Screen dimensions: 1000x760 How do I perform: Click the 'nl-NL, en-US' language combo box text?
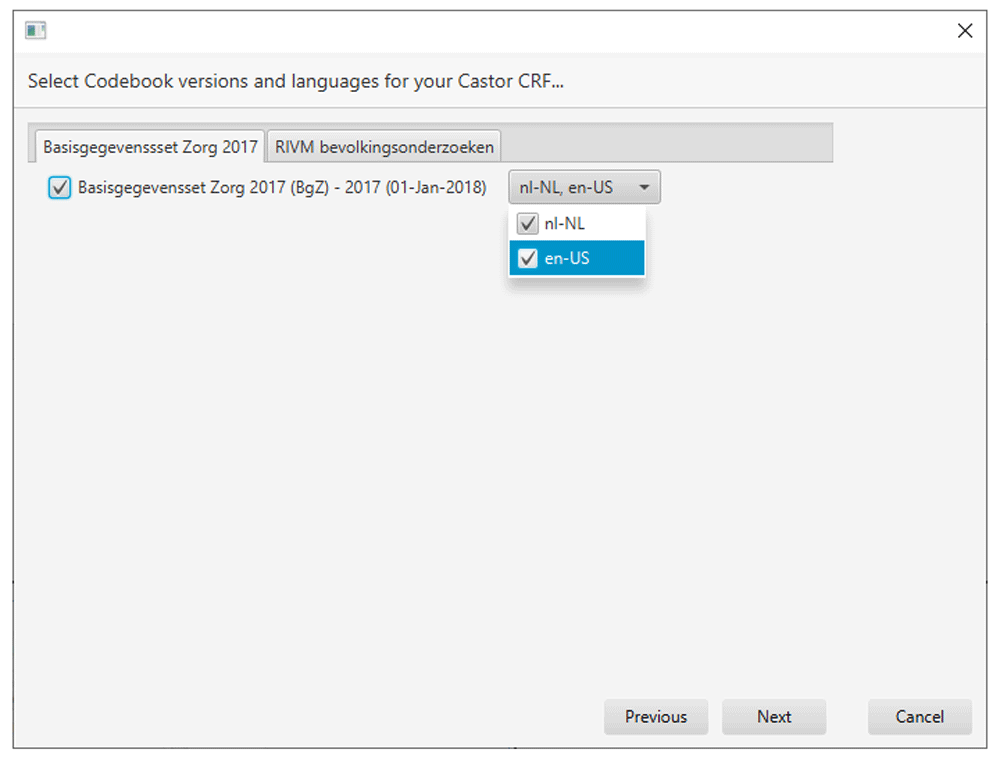[566, 187]
